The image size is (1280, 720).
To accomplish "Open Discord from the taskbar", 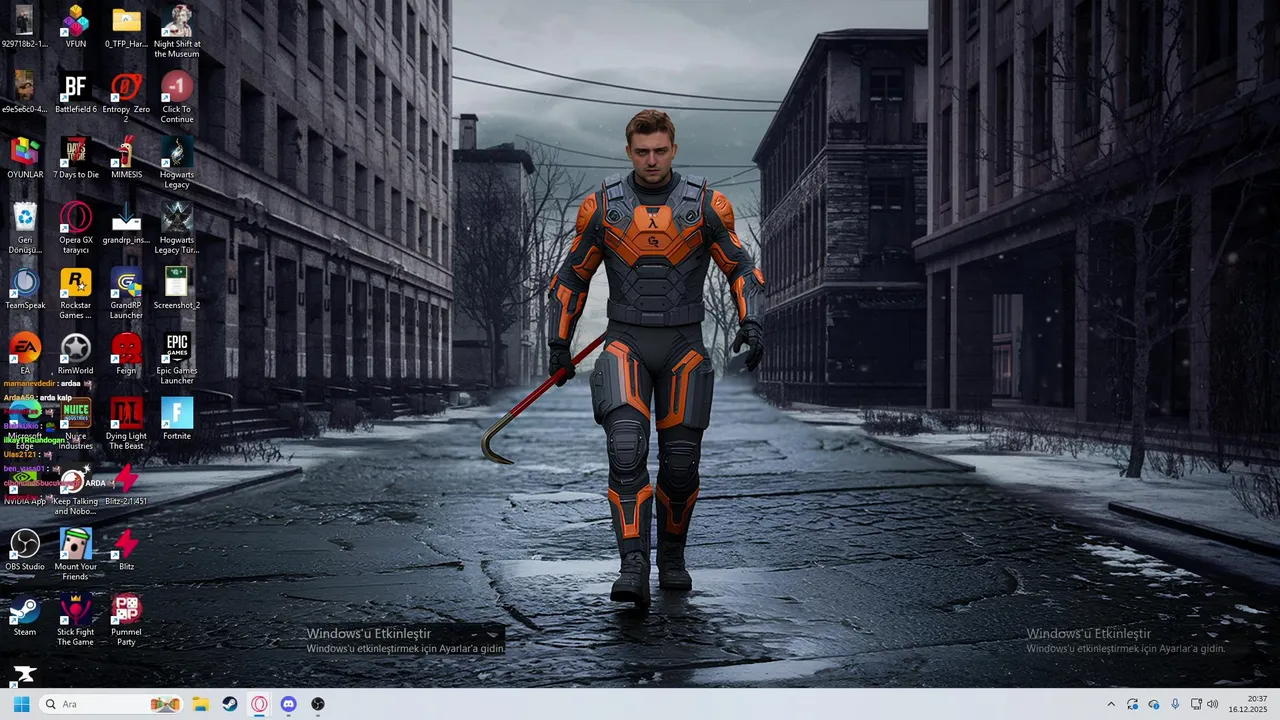I will (288, 704).
